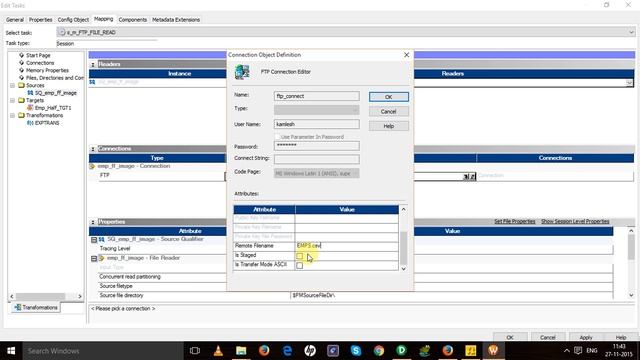
Task: Select Connections node in the tree
Action: [x=40, y=63]
